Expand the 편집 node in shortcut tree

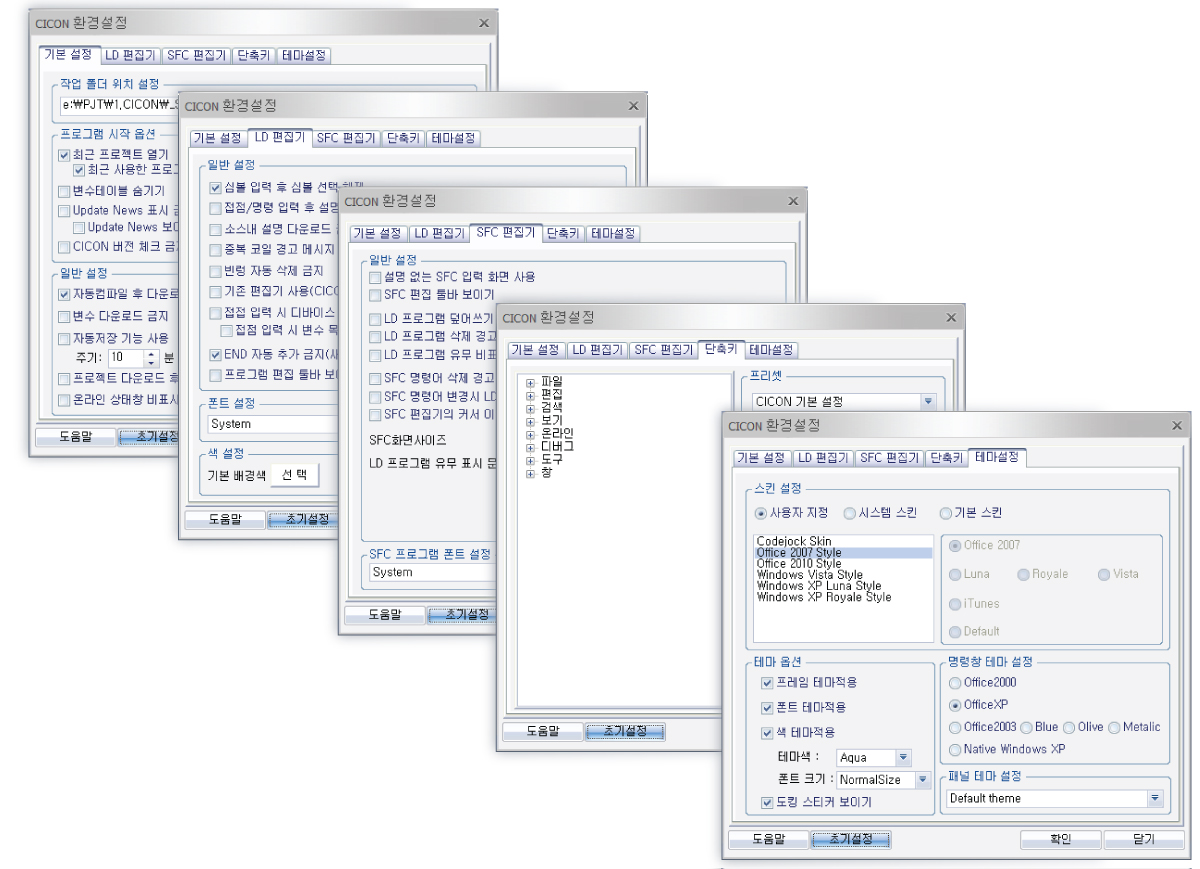tap(531, 395)
